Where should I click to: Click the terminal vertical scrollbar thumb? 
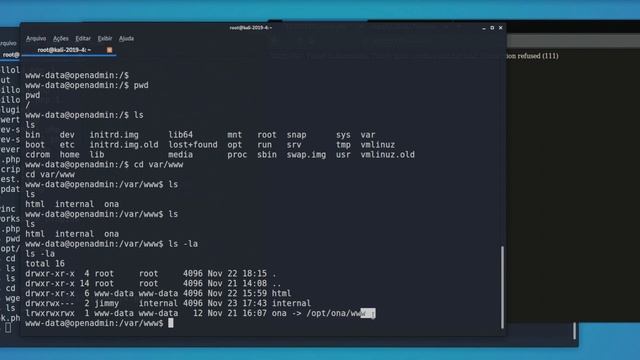pos(502,287)
